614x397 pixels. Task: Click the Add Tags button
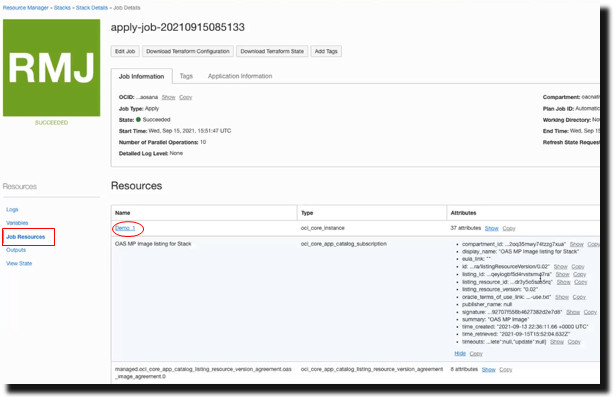(326, 51)
